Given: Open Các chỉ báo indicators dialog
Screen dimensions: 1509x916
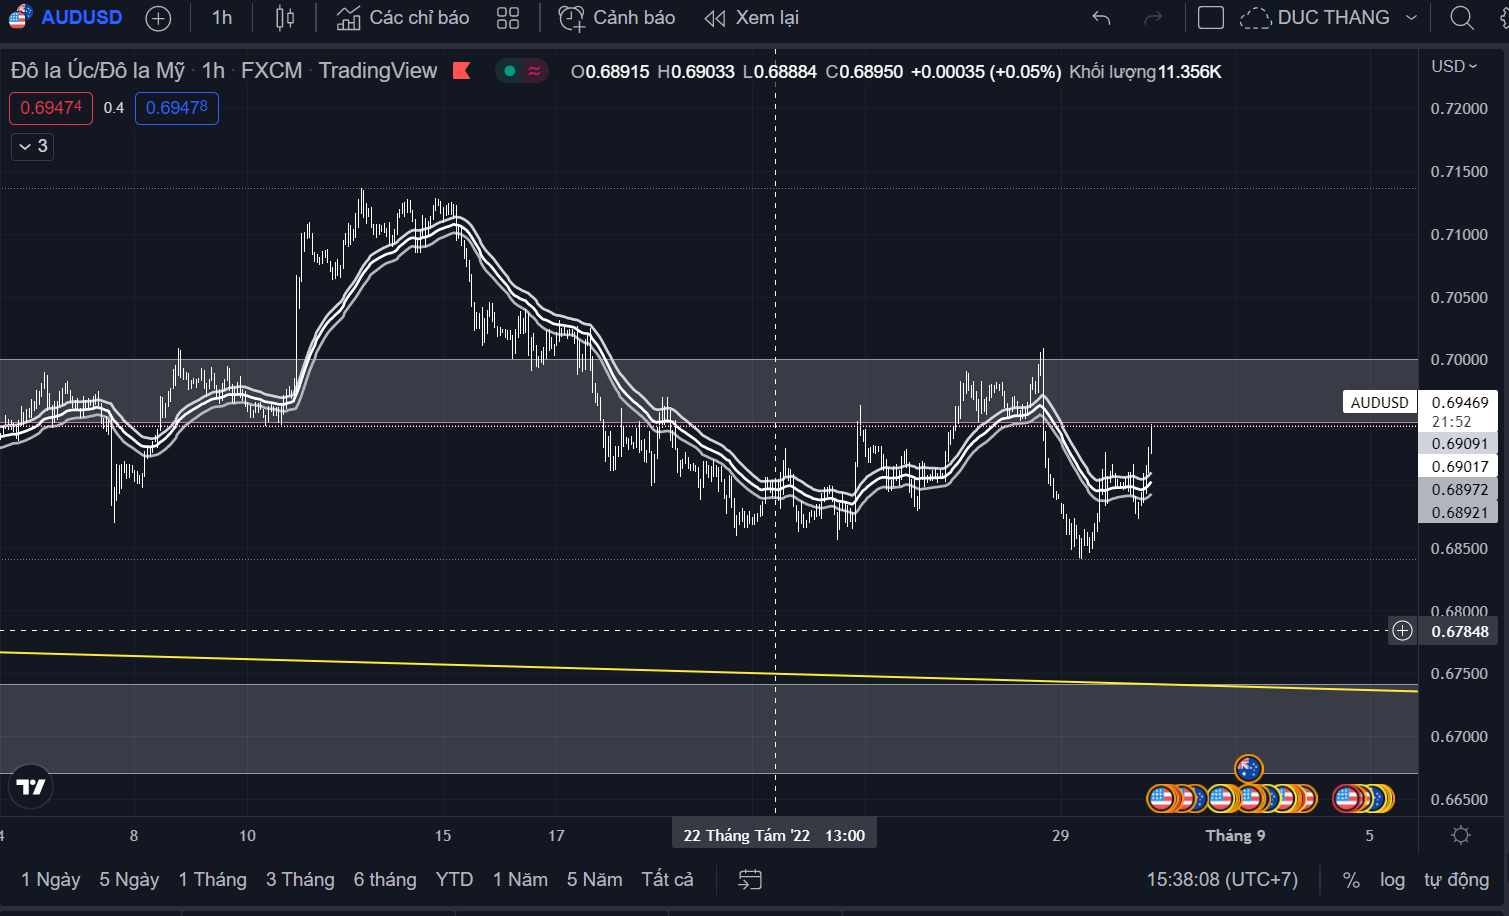Looking at the screenshot, I should coord(403,18).
